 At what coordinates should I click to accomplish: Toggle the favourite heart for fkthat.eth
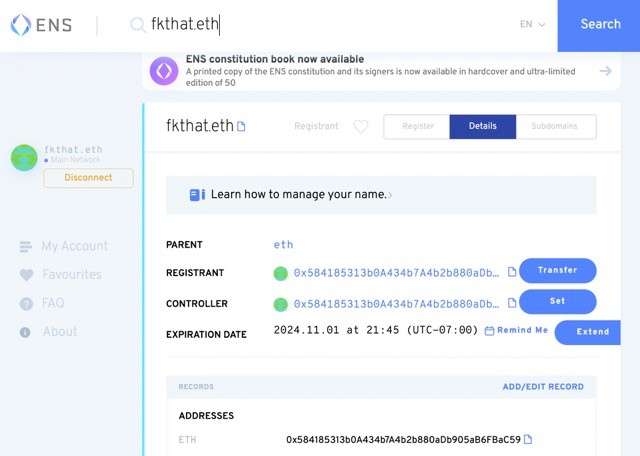[361, 127]
